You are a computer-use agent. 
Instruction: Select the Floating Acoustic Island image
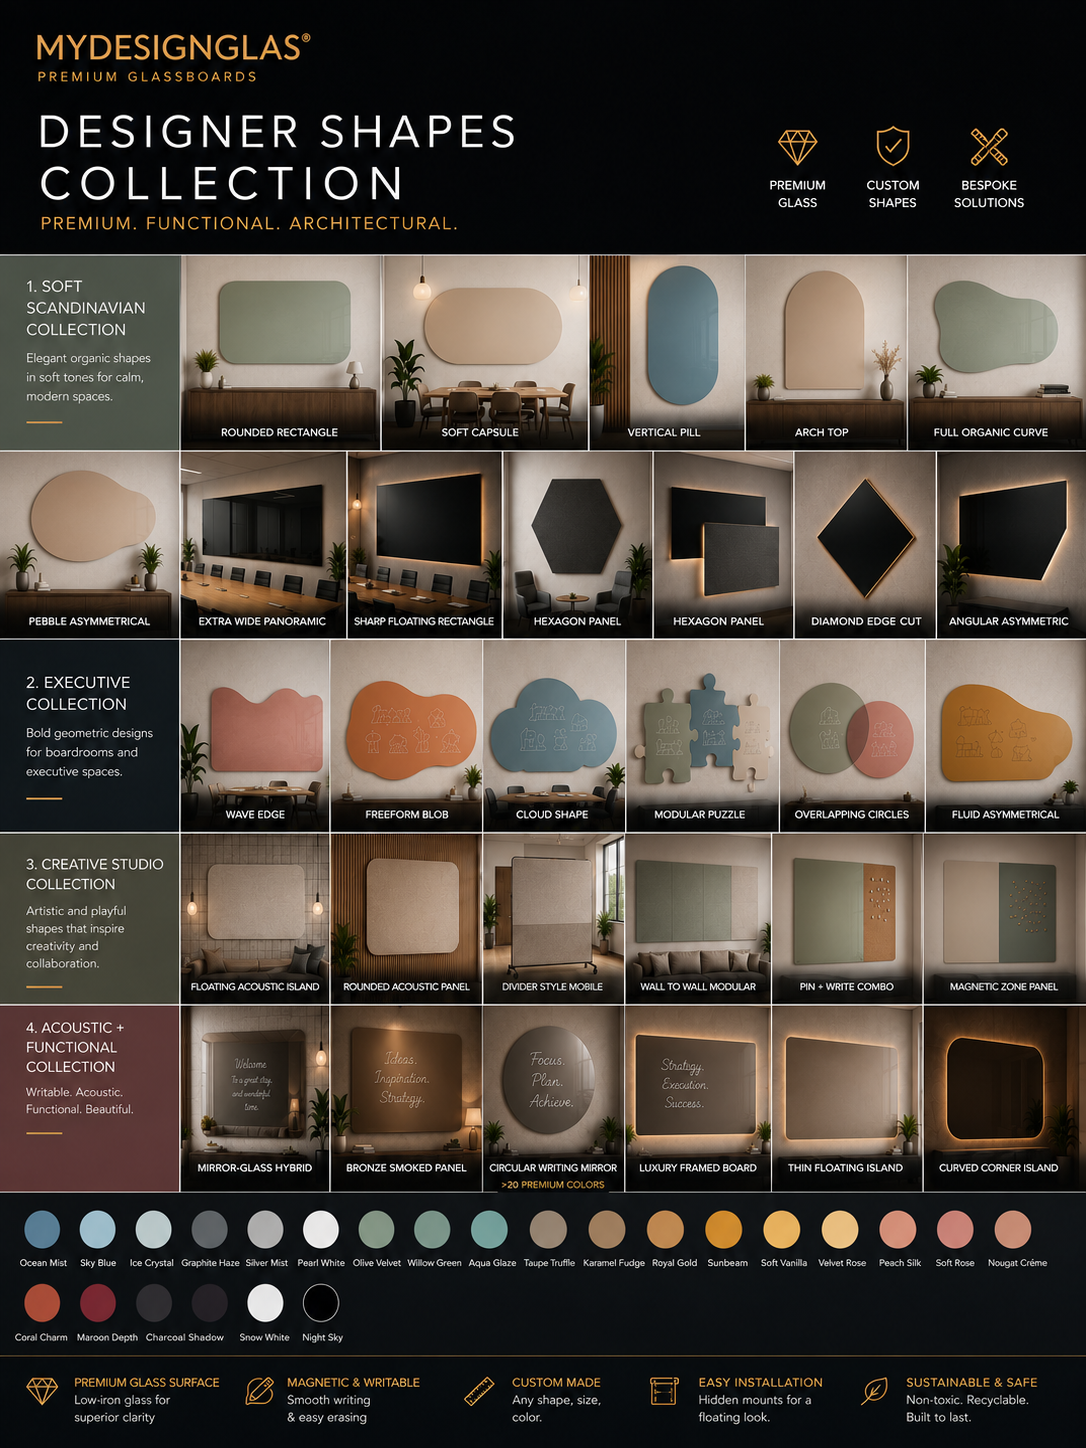255,919
